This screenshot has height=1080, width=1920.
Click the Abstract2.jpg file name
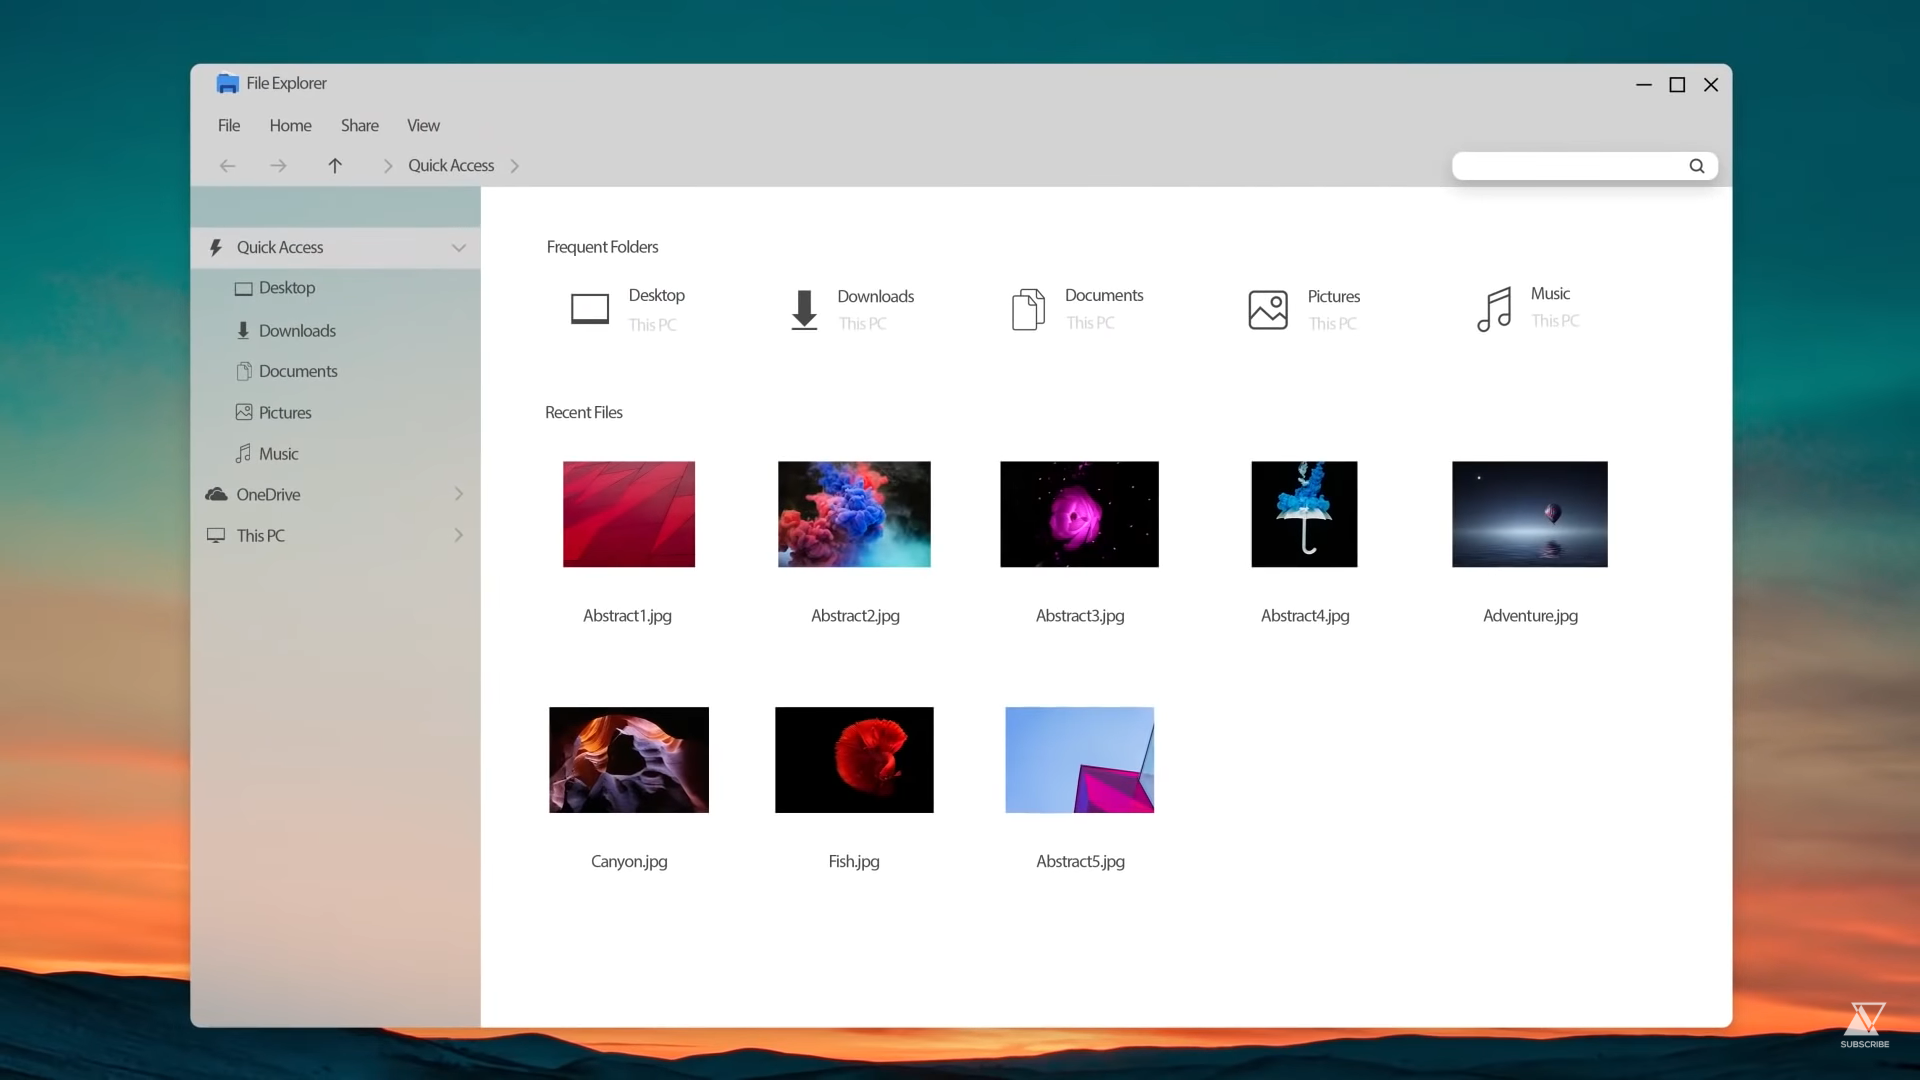(855, 616)
